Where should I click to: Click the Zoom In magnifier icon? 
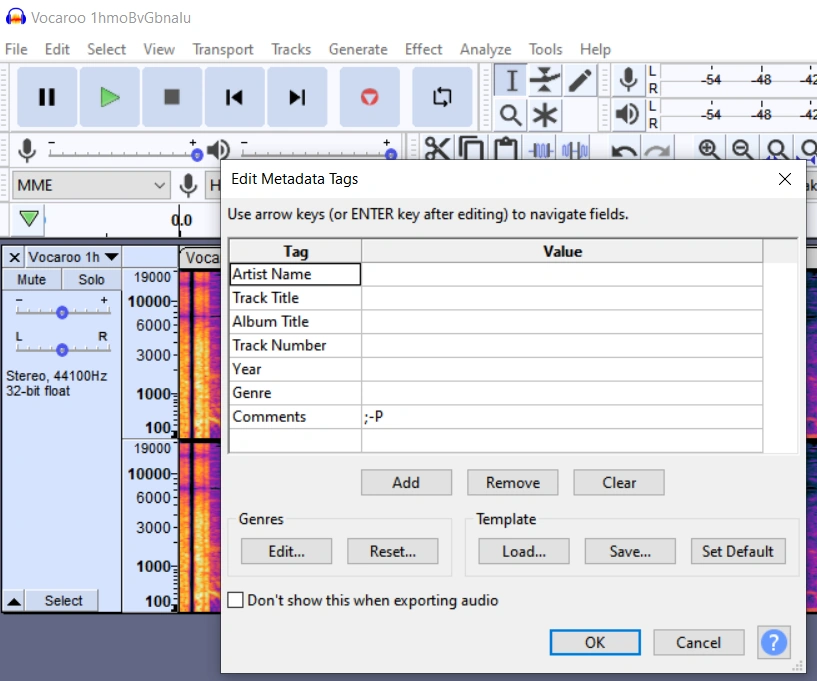pos(709,149)
